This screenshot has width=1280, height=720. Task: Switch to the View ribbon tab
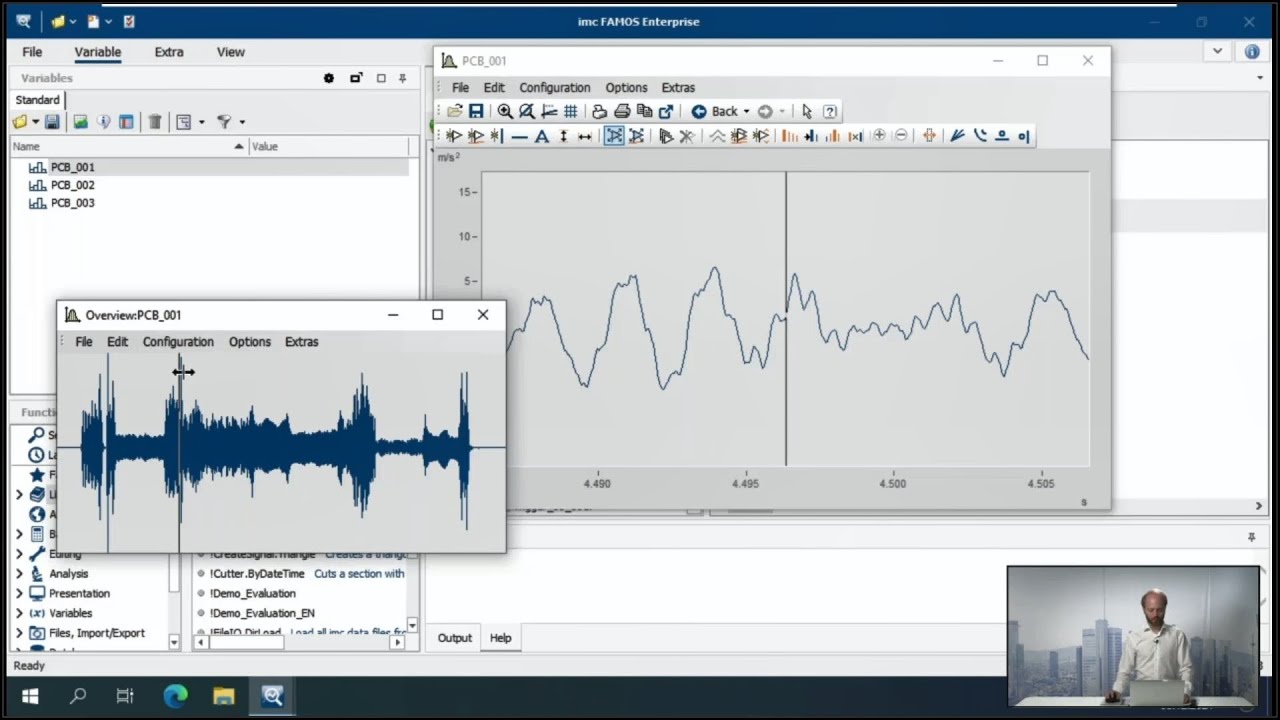coord(231,52)
